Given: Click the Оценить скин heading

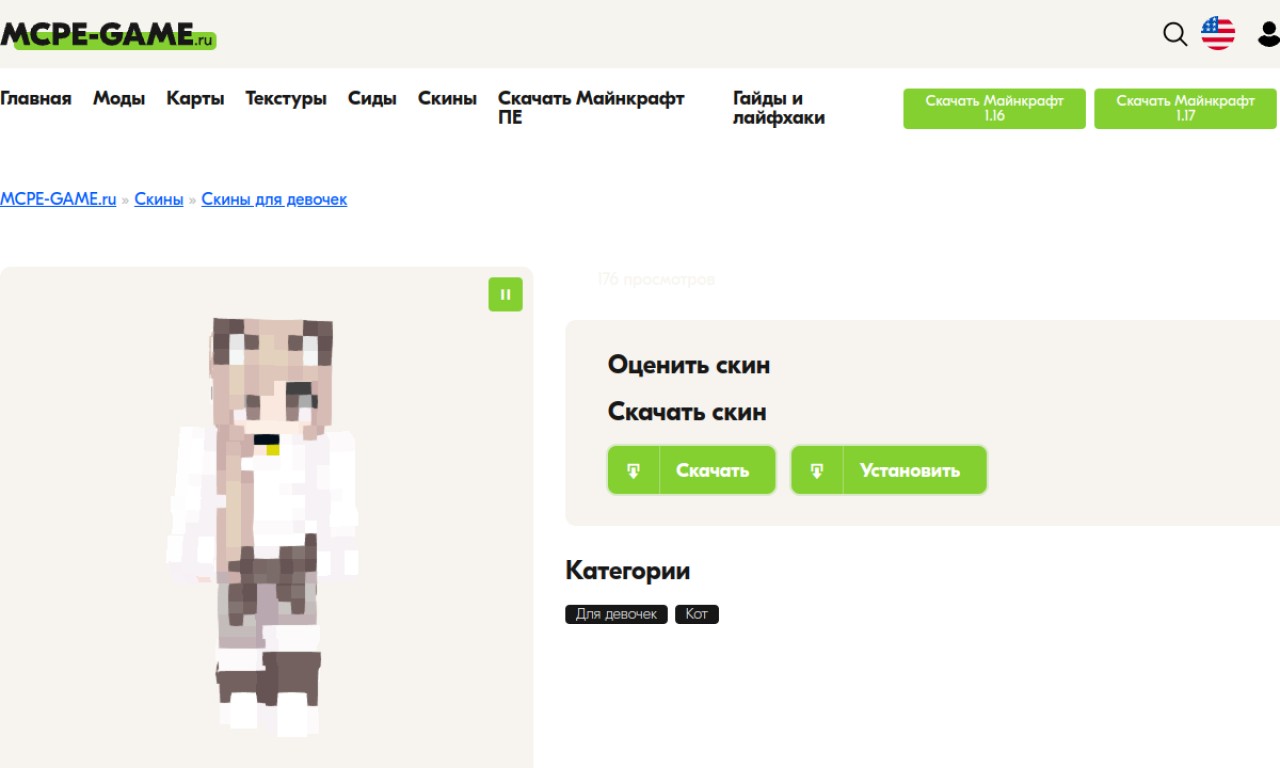Looking at the screenshot, I should (689, 364).
